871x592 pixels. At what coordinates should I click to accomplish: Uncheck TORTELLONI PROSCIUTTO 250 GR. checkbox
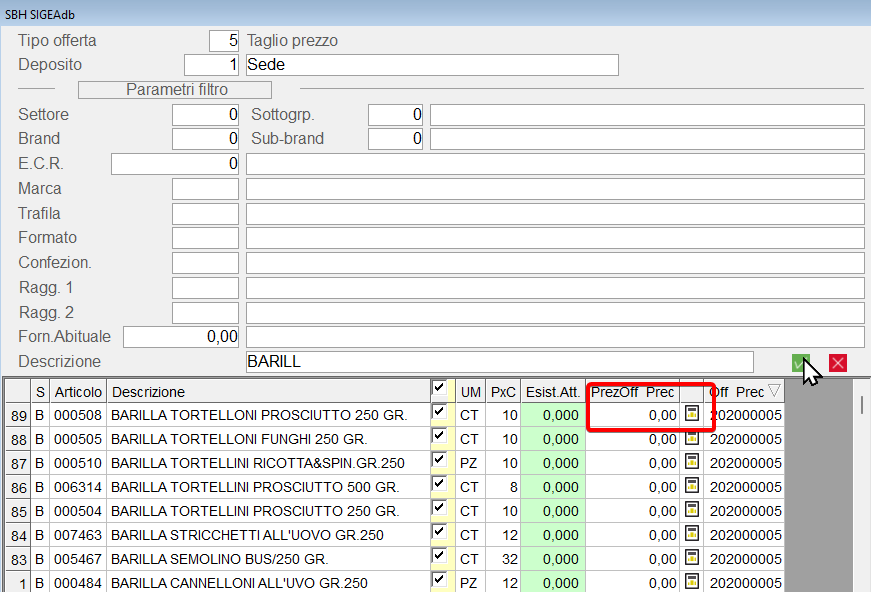(439, 412)
